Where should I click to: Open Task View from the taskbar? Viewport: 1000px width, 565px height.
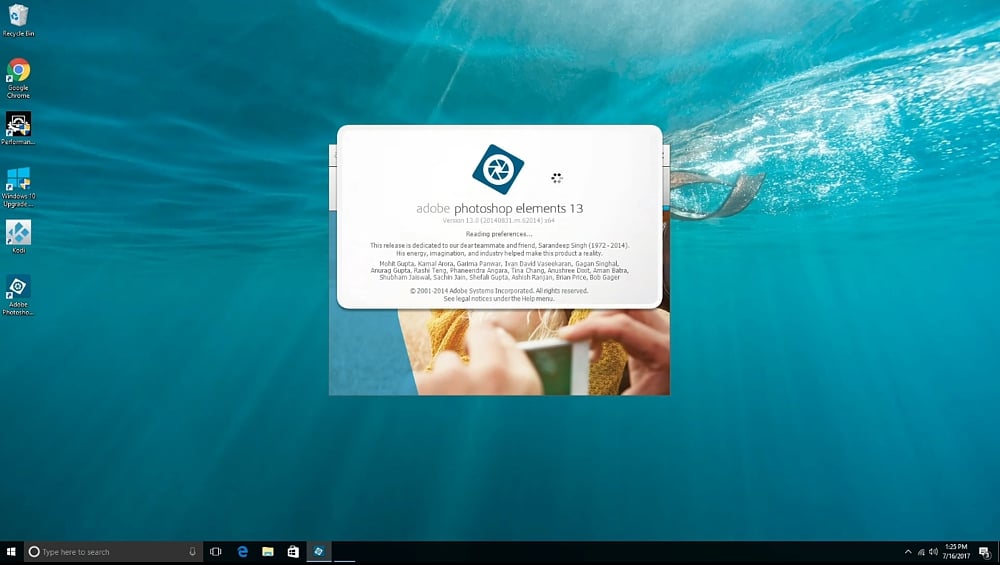click(x=216, y=552)
